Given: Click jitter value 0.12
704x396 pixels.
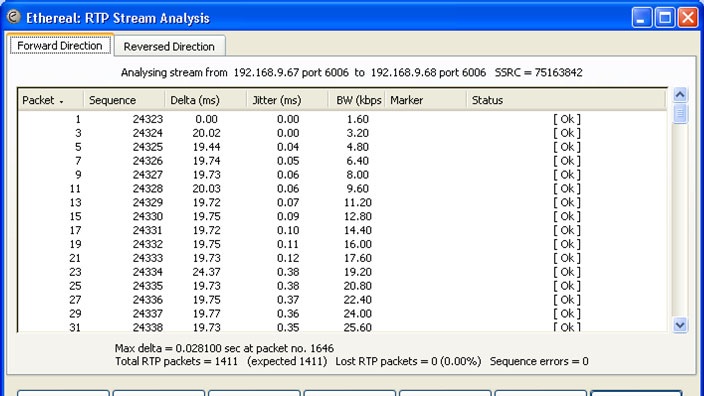Looking at the screenshot, I should (x=288, y=258).
